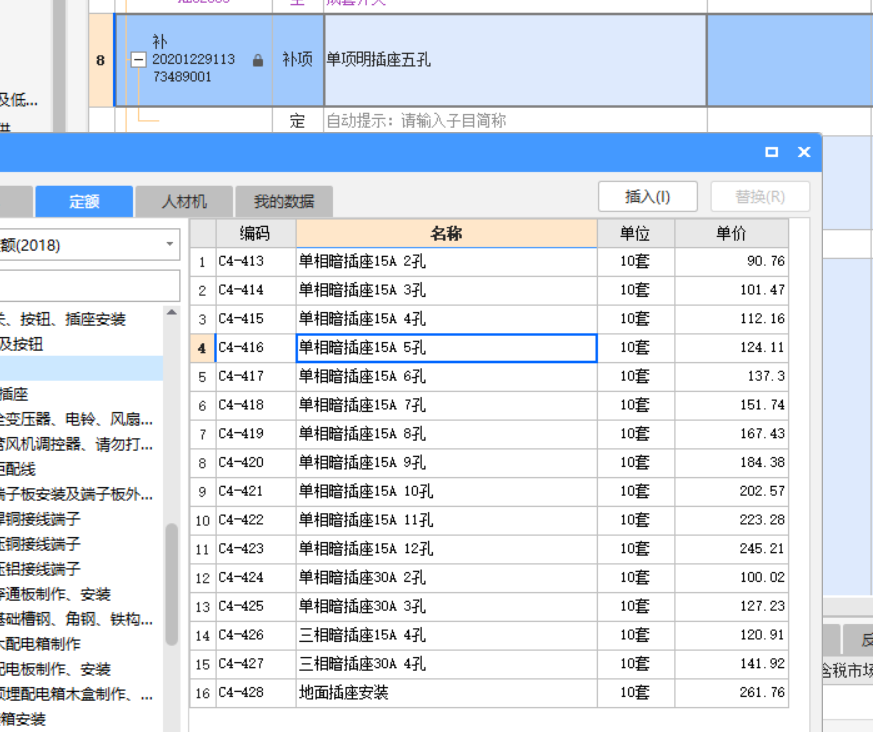Click the 替换(R) button
This screenshot has width=873, height=732.
click(x=760, y=196)
